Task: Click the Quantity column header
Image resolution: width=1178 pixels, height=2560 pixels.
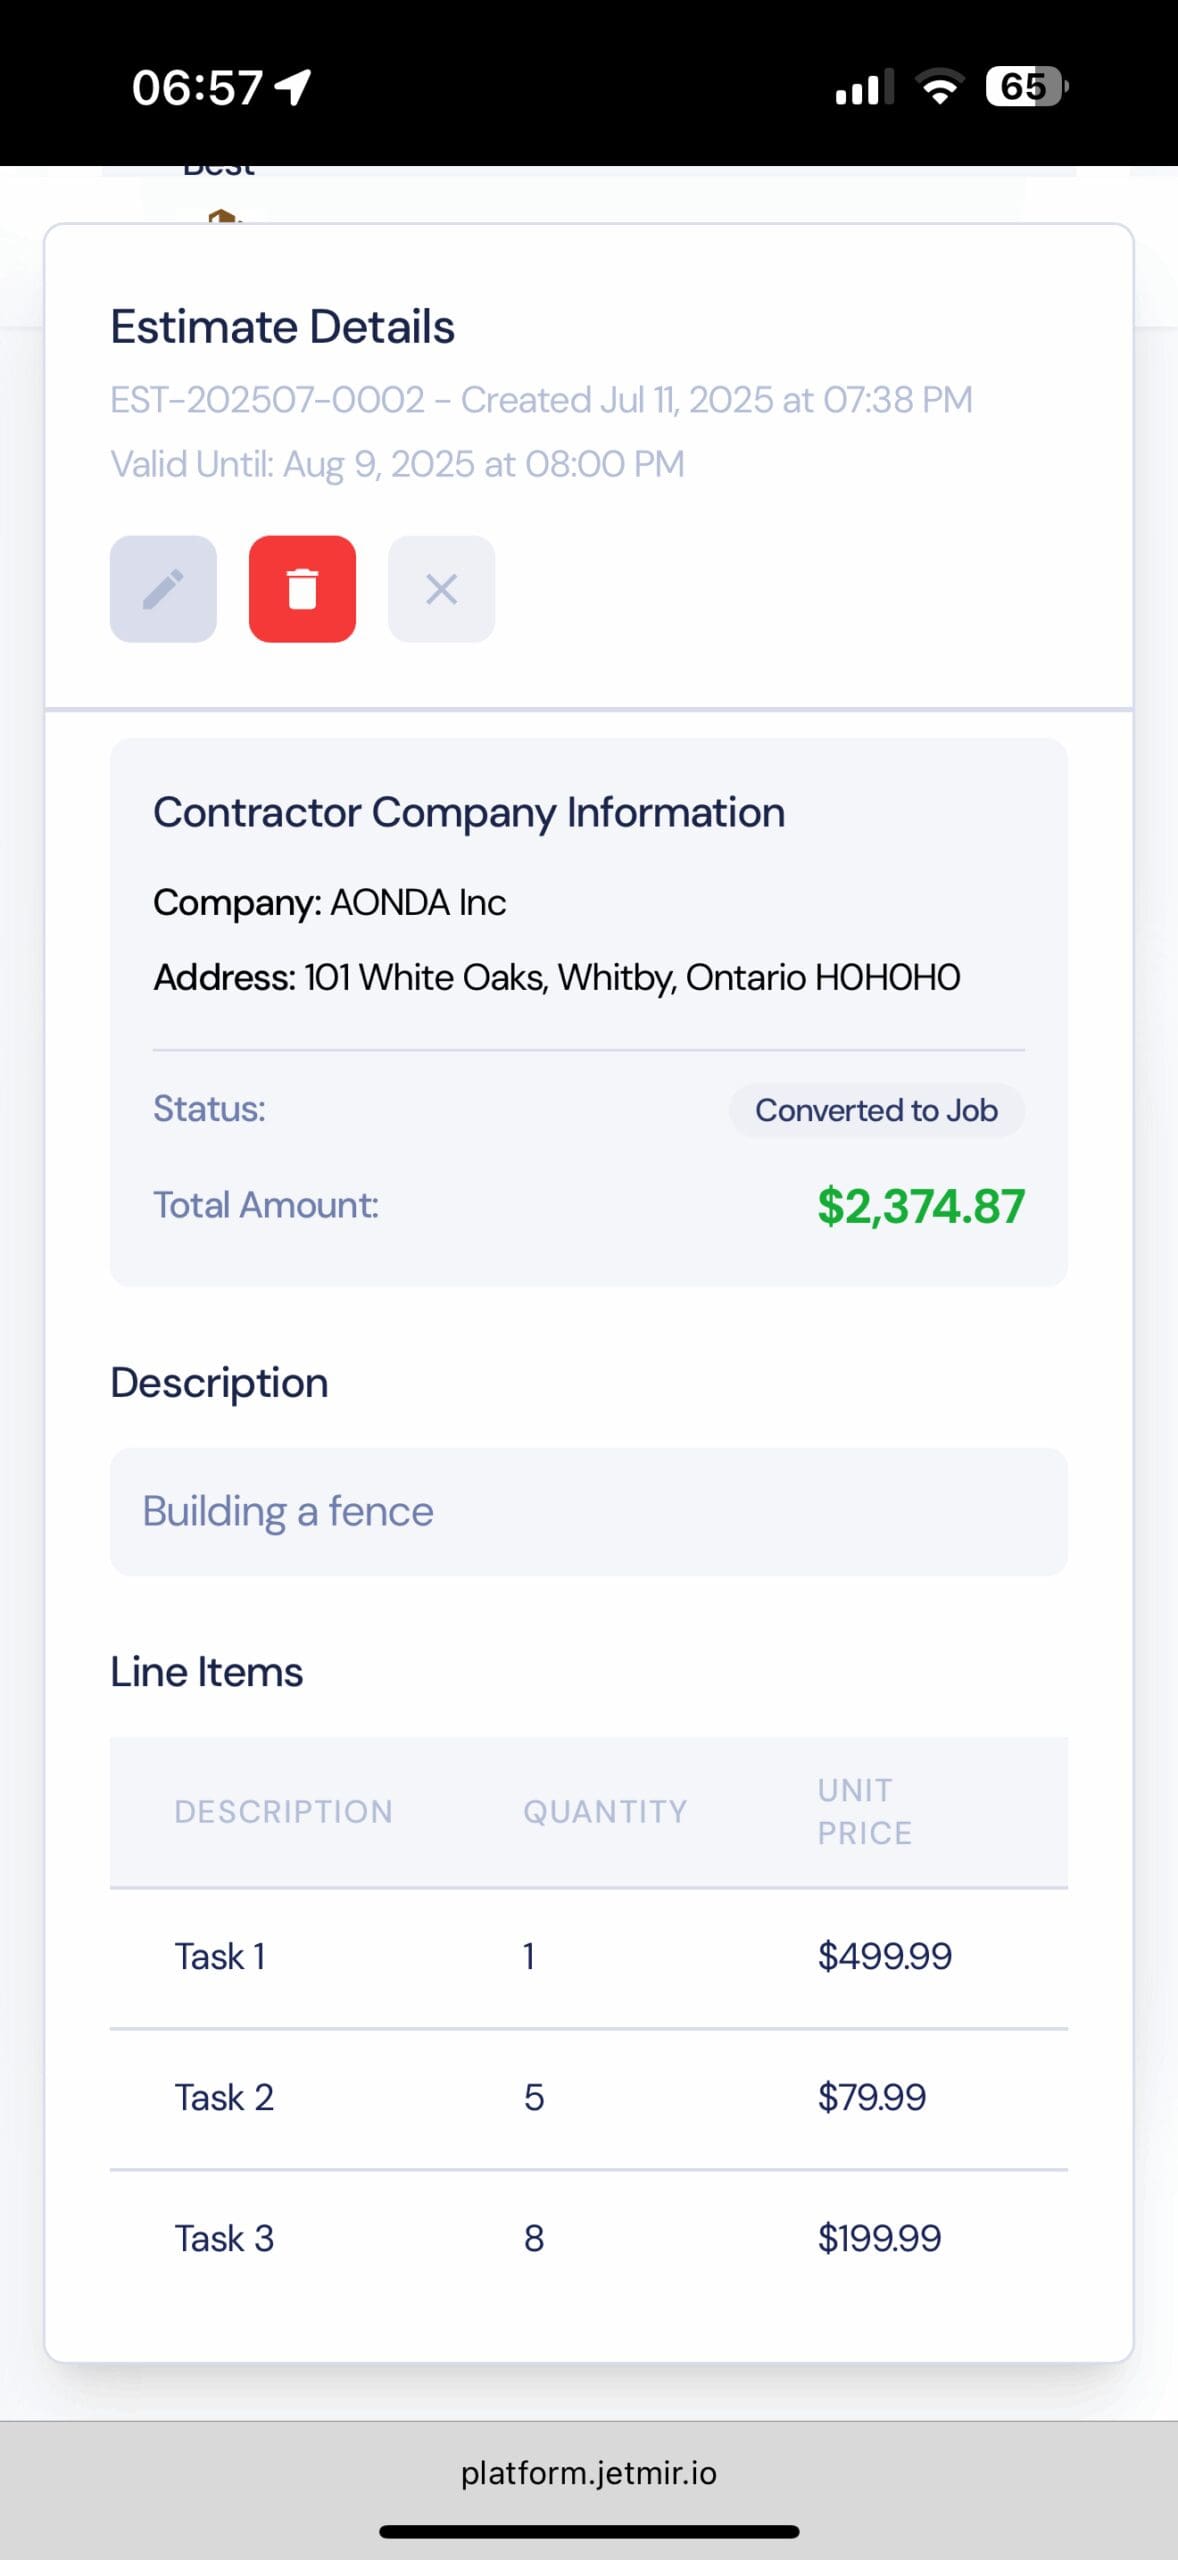Action: 605,1811
